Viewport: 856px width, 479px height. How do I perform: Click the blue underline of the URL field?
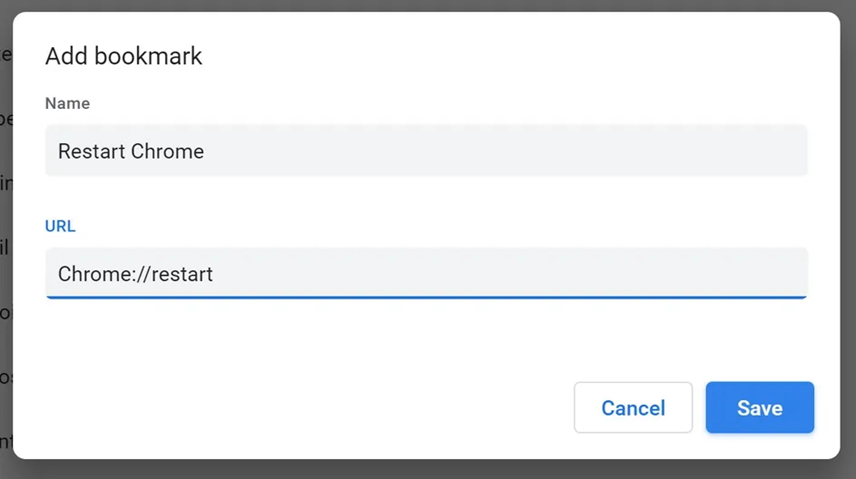426,298
